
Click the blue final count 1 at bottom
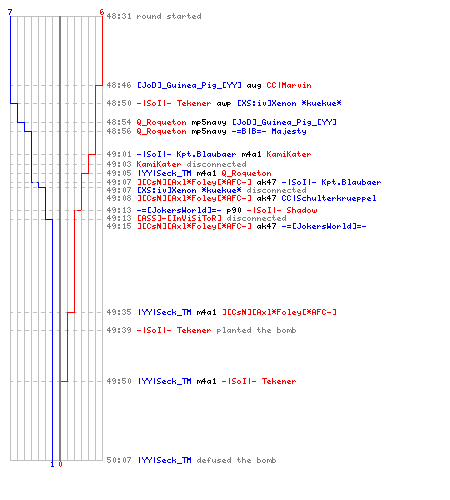[x=52, y=464]
